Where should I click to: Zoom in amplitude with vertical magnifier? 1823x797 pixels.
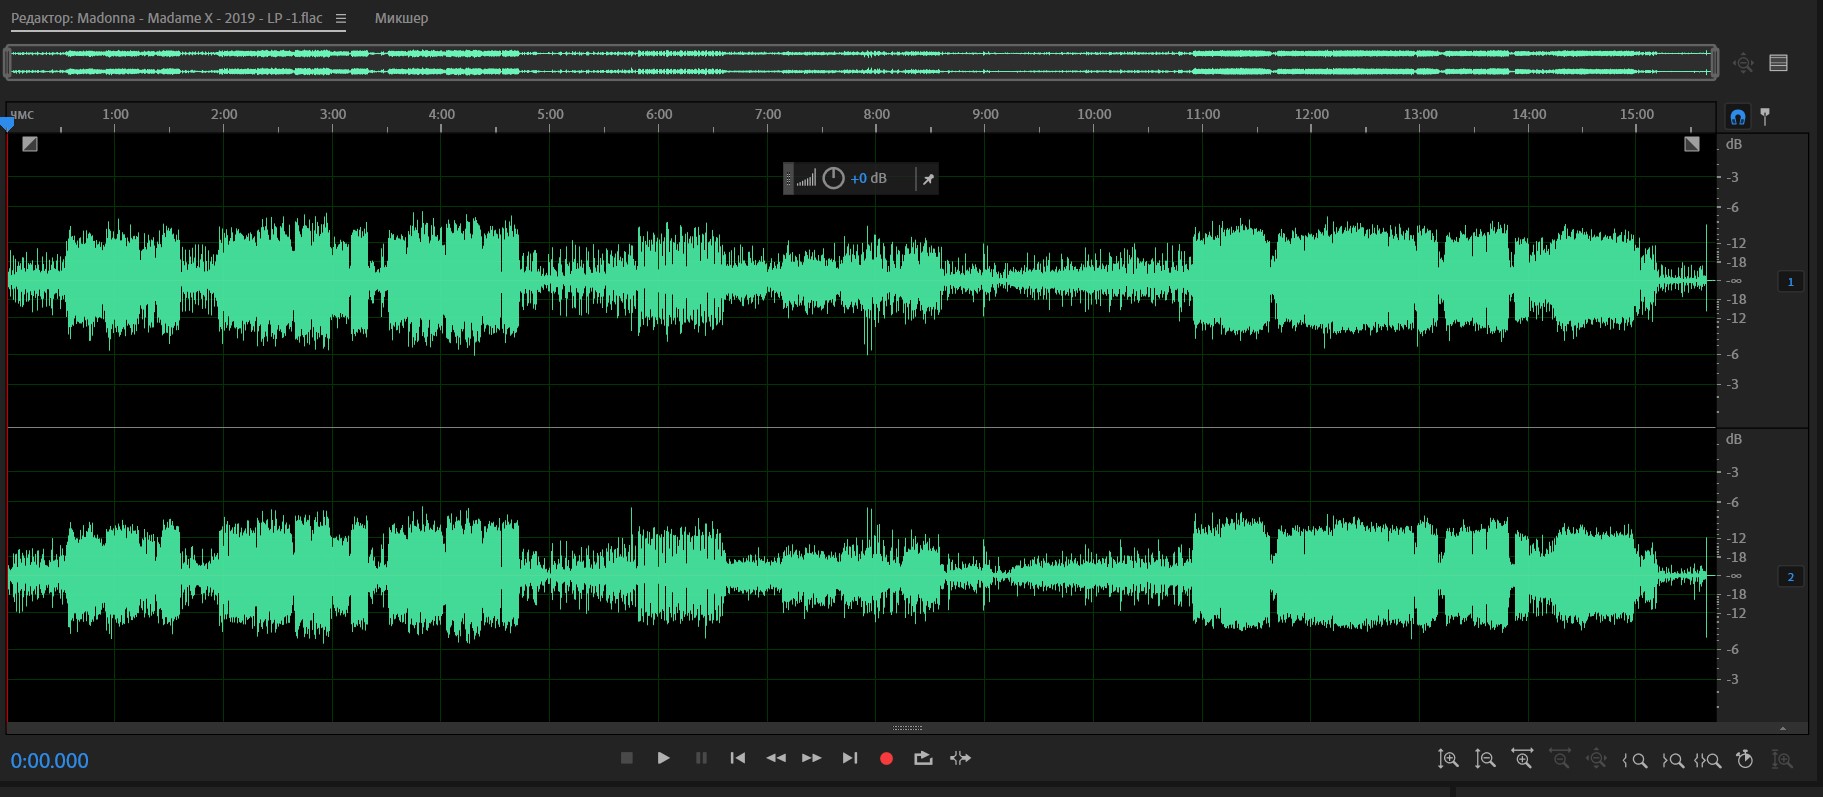click(x=1448, y=759)
